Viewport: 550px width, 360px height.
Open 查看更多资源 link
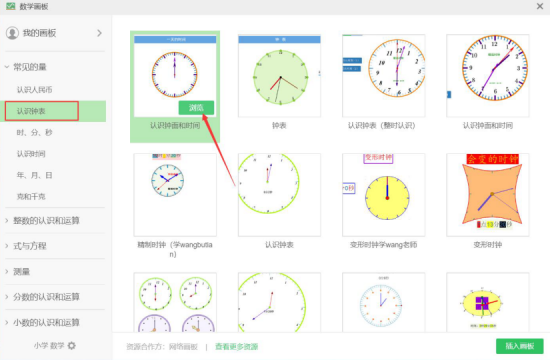coord(236,347)
